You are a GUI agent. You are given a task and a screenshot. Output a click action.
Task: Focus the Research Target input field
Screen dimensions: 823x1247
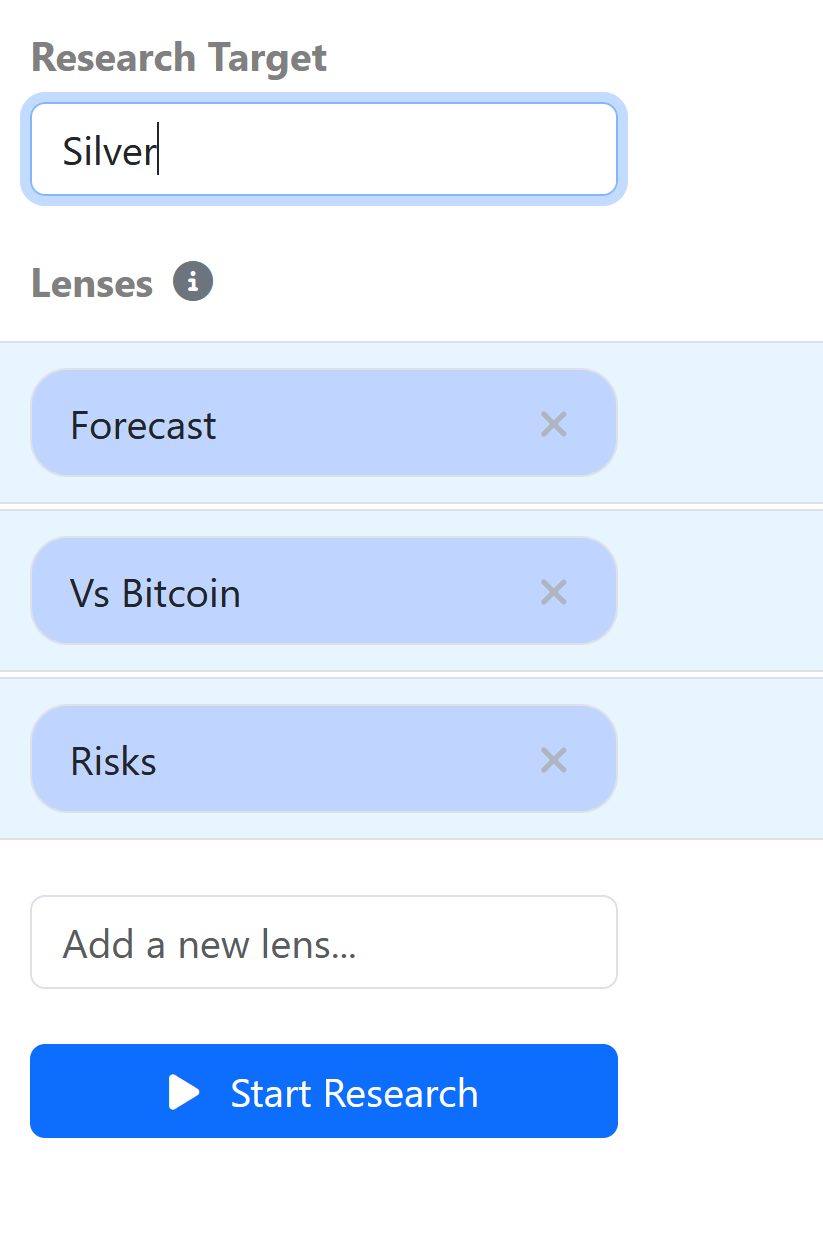324,149
